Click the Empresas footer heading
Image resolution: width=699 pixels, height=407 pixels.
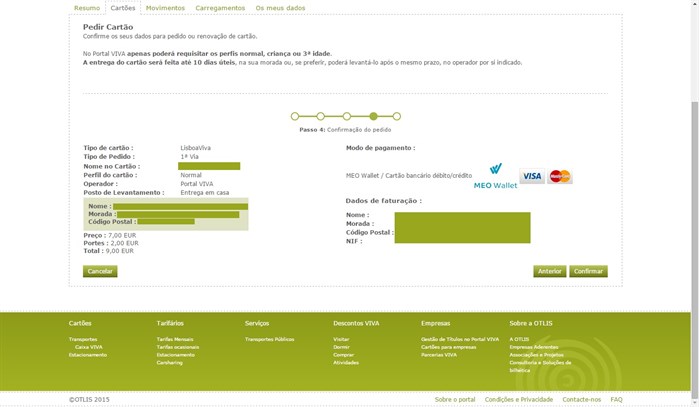click(436, 323)
